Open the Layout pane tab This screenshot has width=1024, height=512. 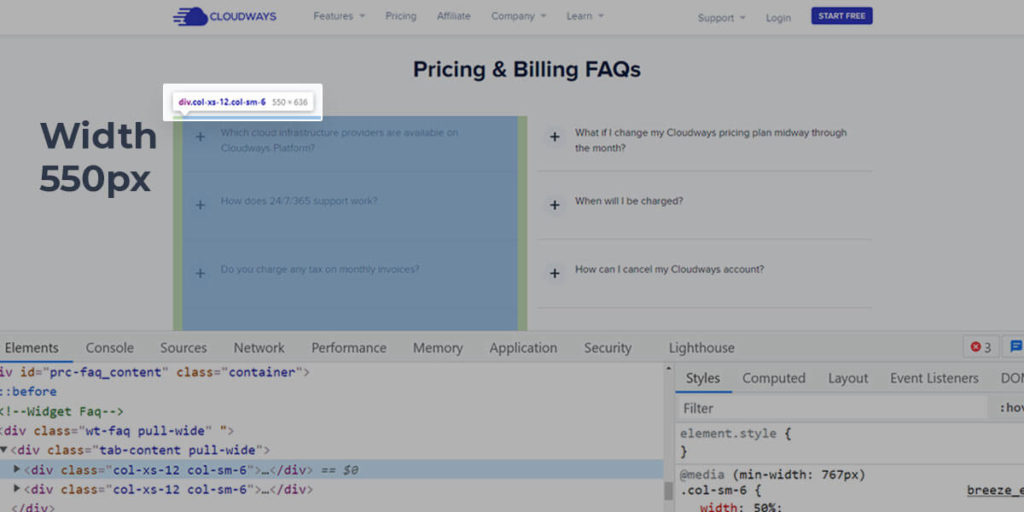click(848, 378)
